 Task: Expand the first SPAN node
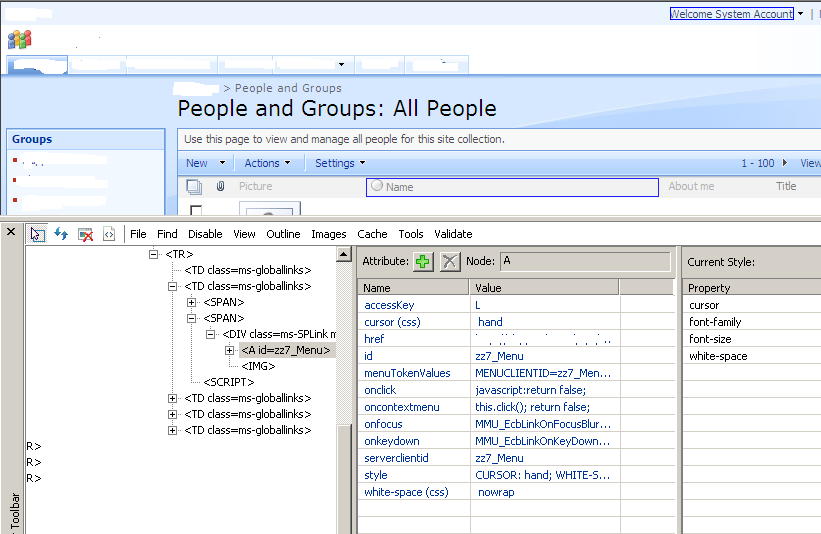pos(192,302)
